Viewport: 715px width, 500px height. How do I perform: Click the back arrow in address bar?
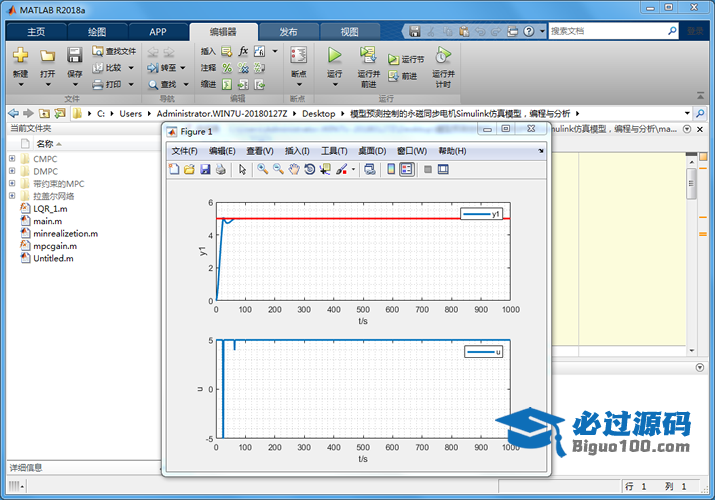point(14,113)
